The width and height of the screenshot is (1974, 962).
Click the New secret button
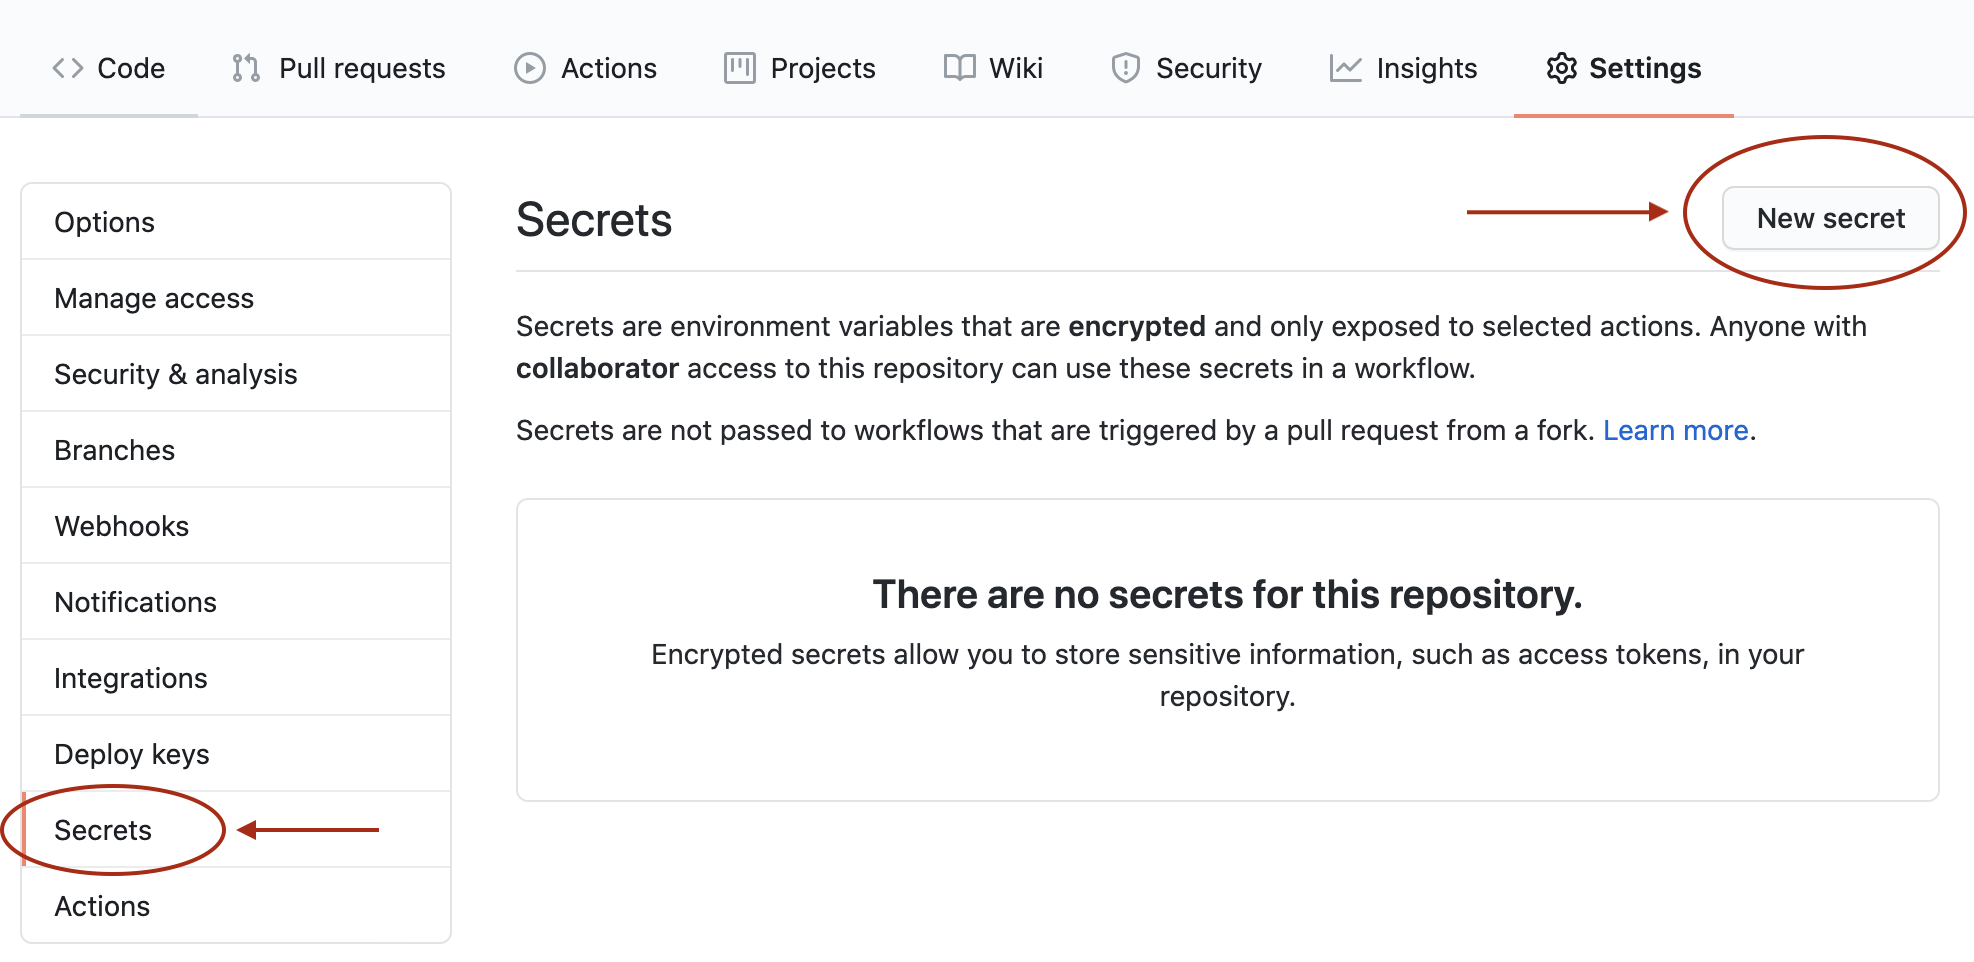pos(1830,218)
